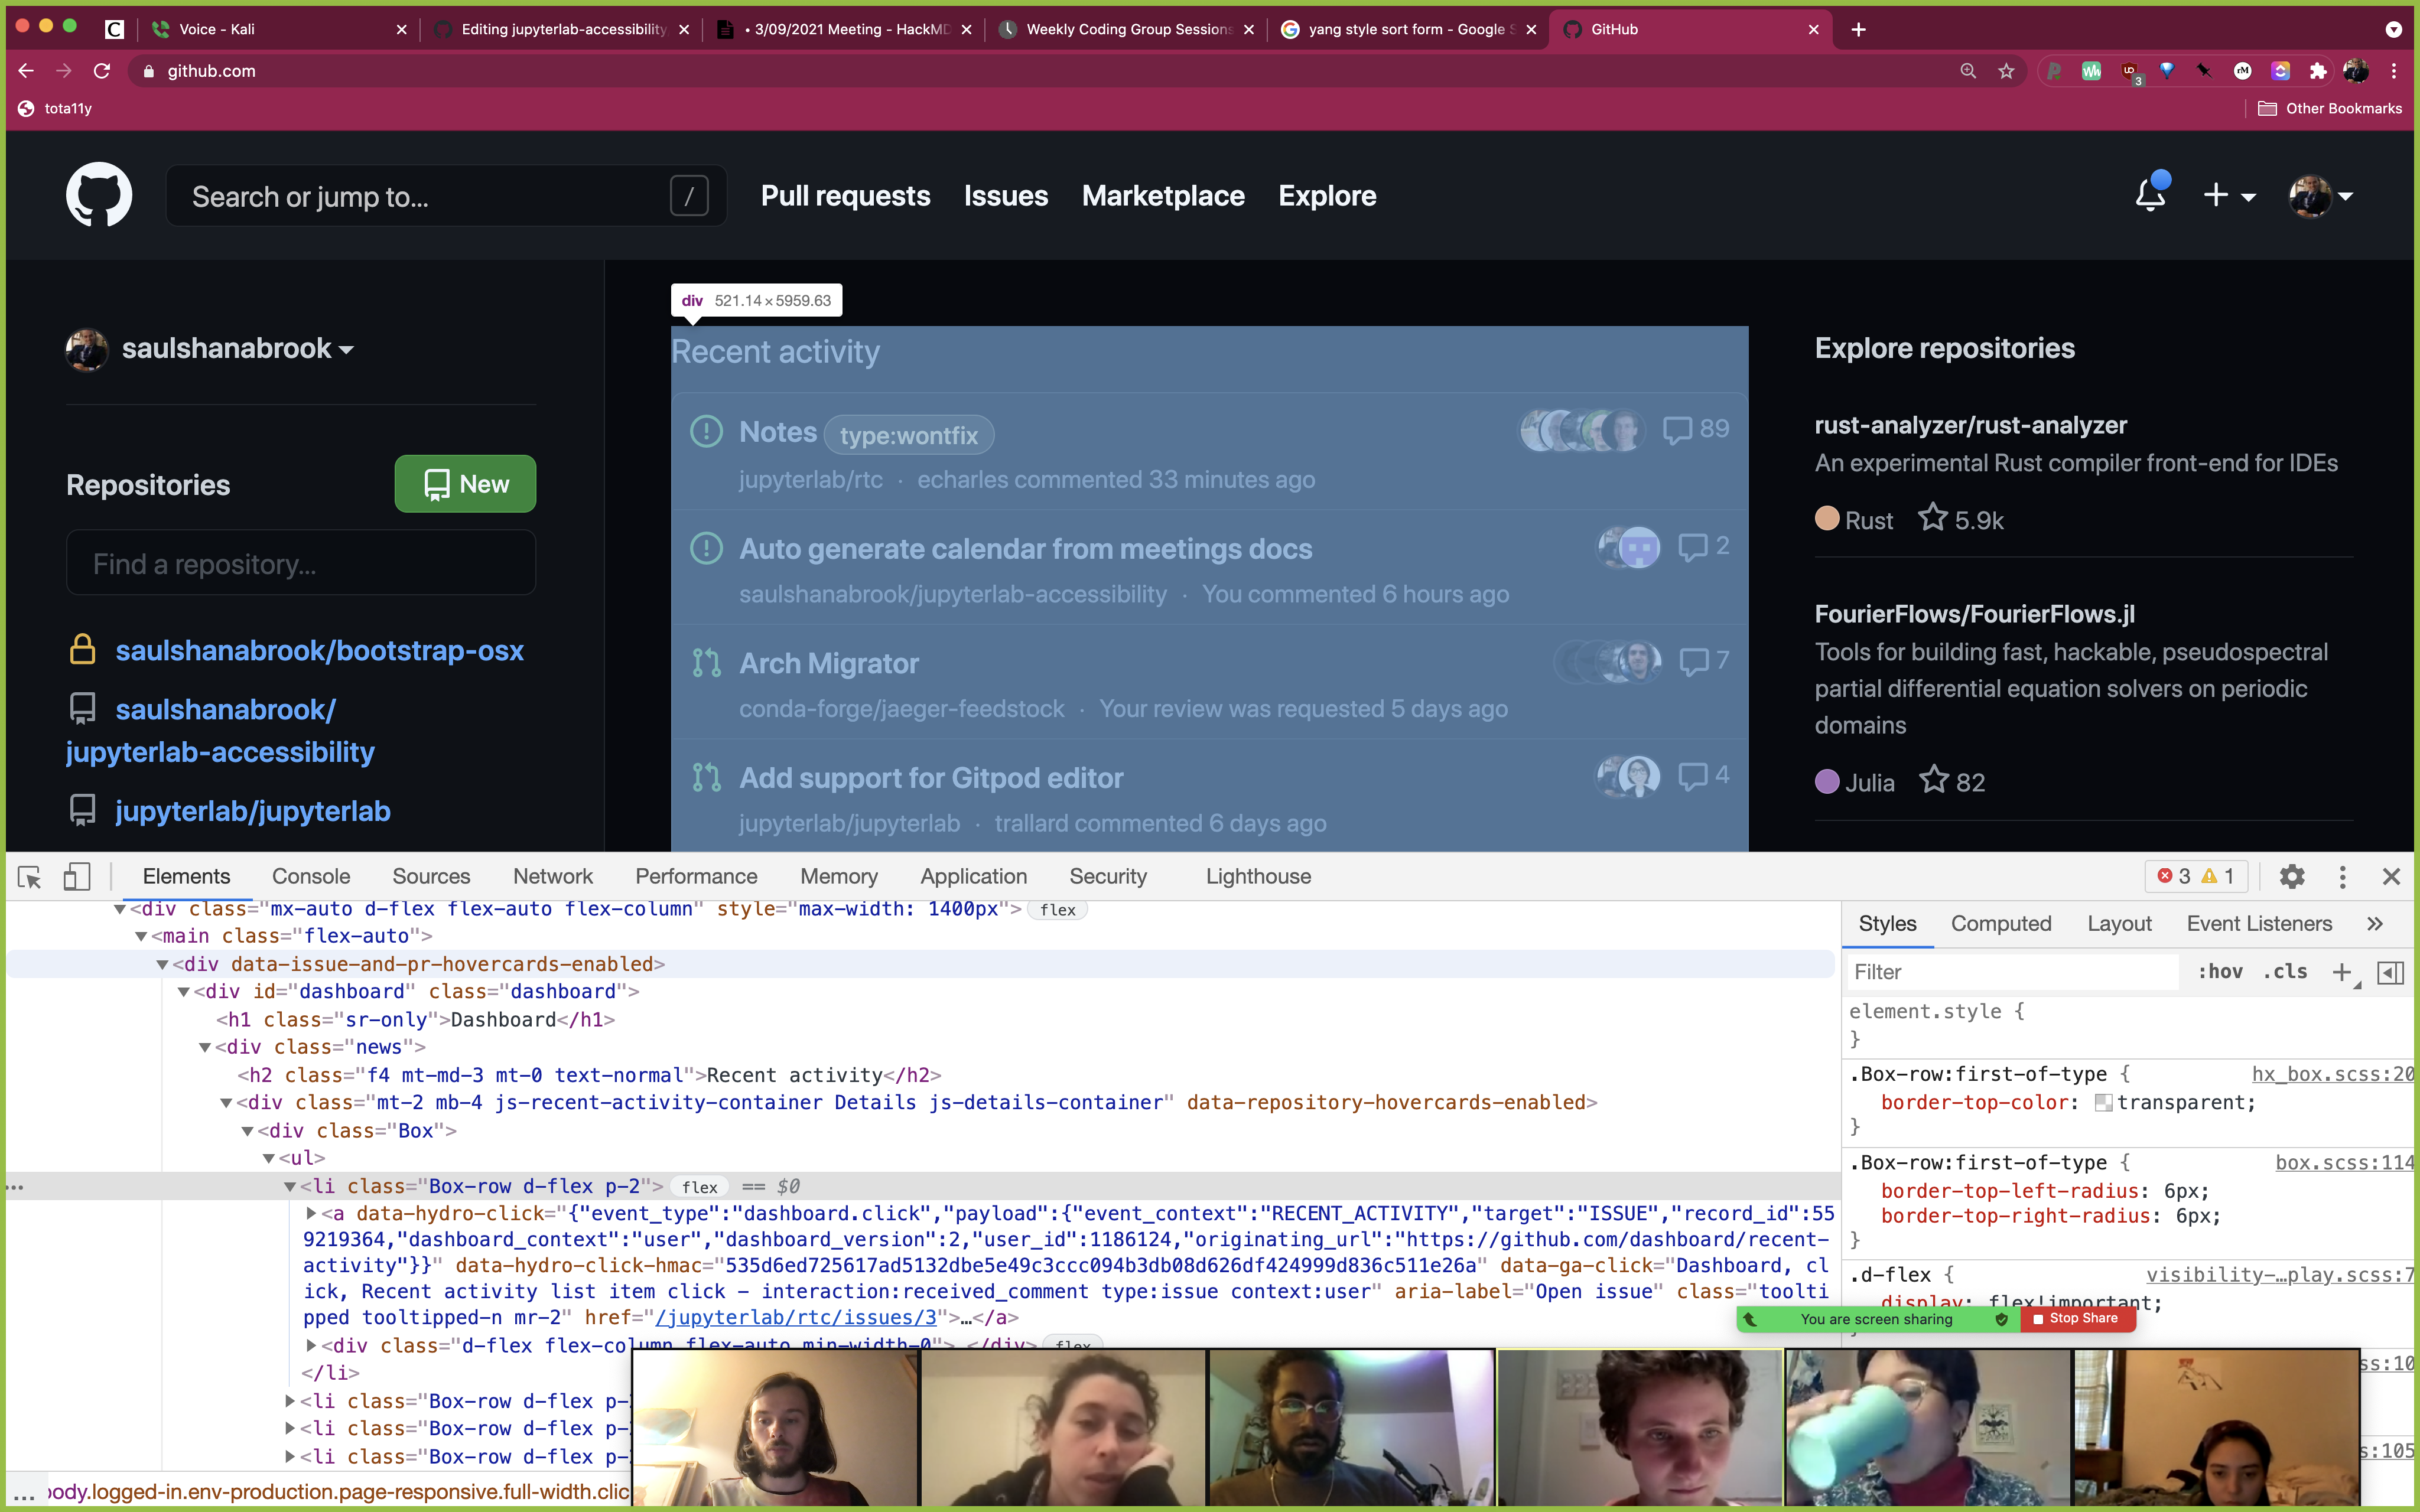Click the green New repository button
The image size is (2420, 1512).
(465, 484)
